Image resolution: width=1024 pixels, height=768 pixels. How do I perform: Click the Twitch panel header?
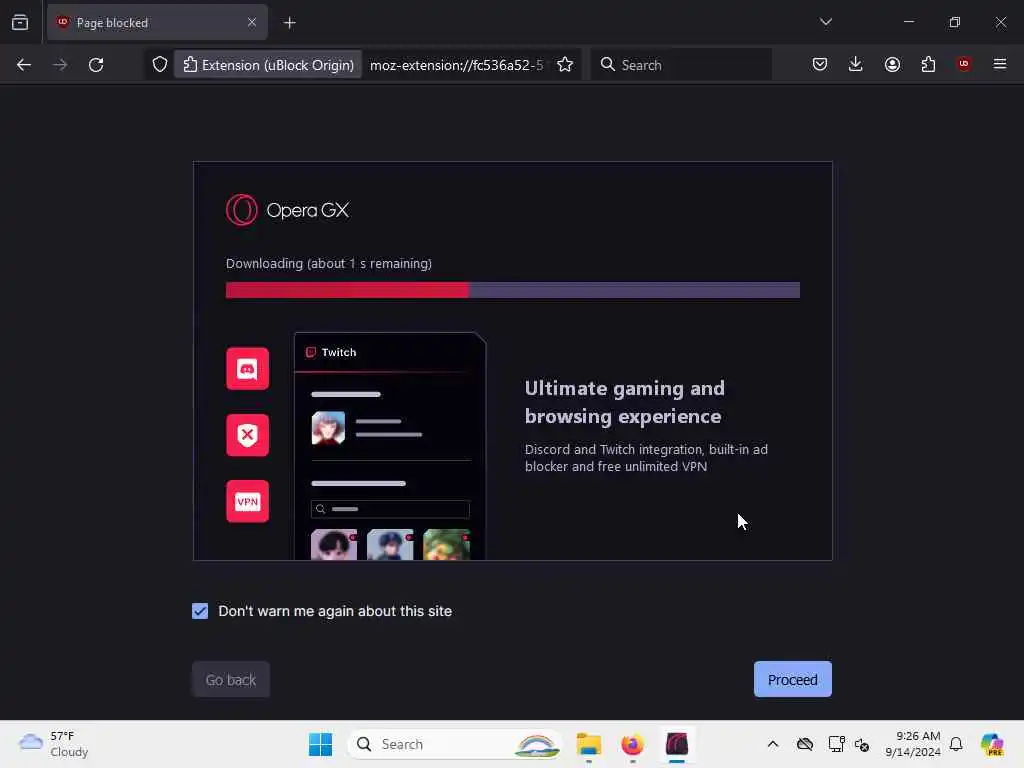click(x=390, y=353)
